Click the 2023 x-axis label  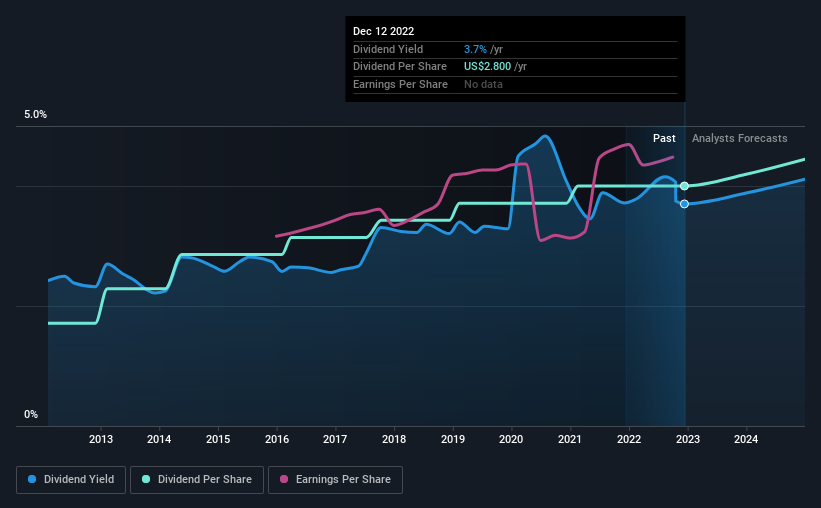pyautogui.click(x=687, y=439)
